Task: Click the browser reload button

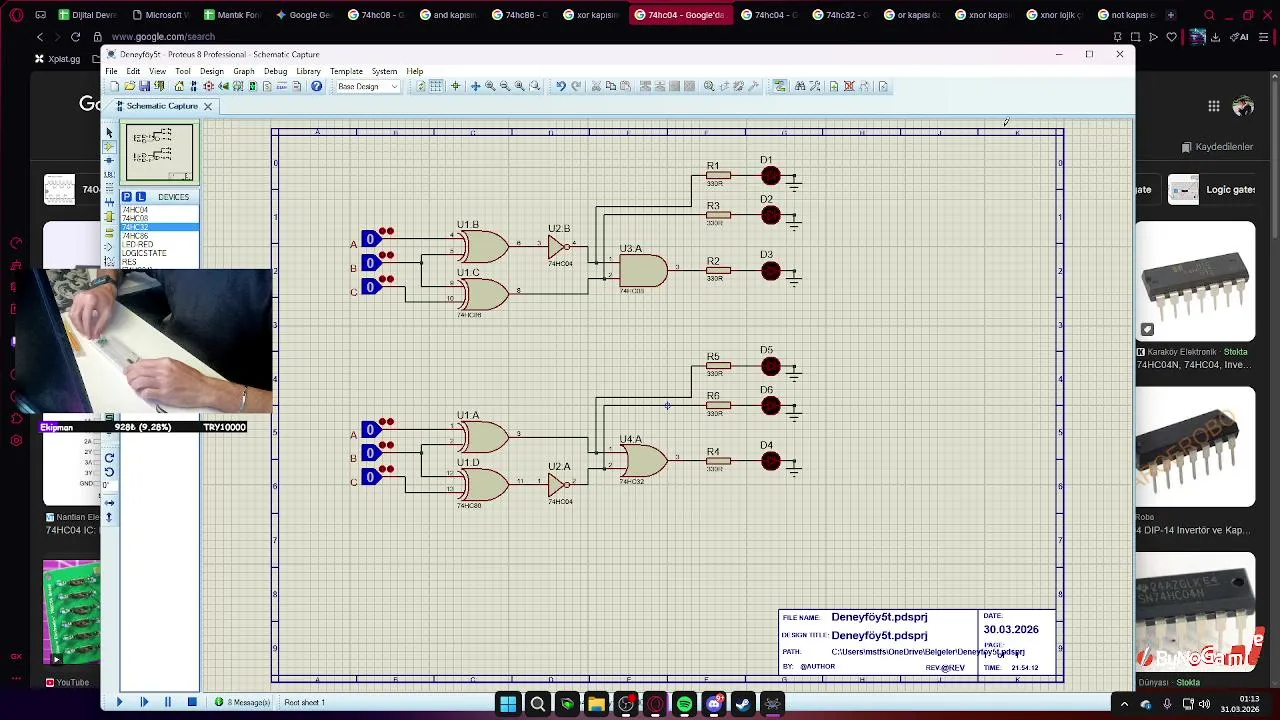Action: (x=75, y=37)
